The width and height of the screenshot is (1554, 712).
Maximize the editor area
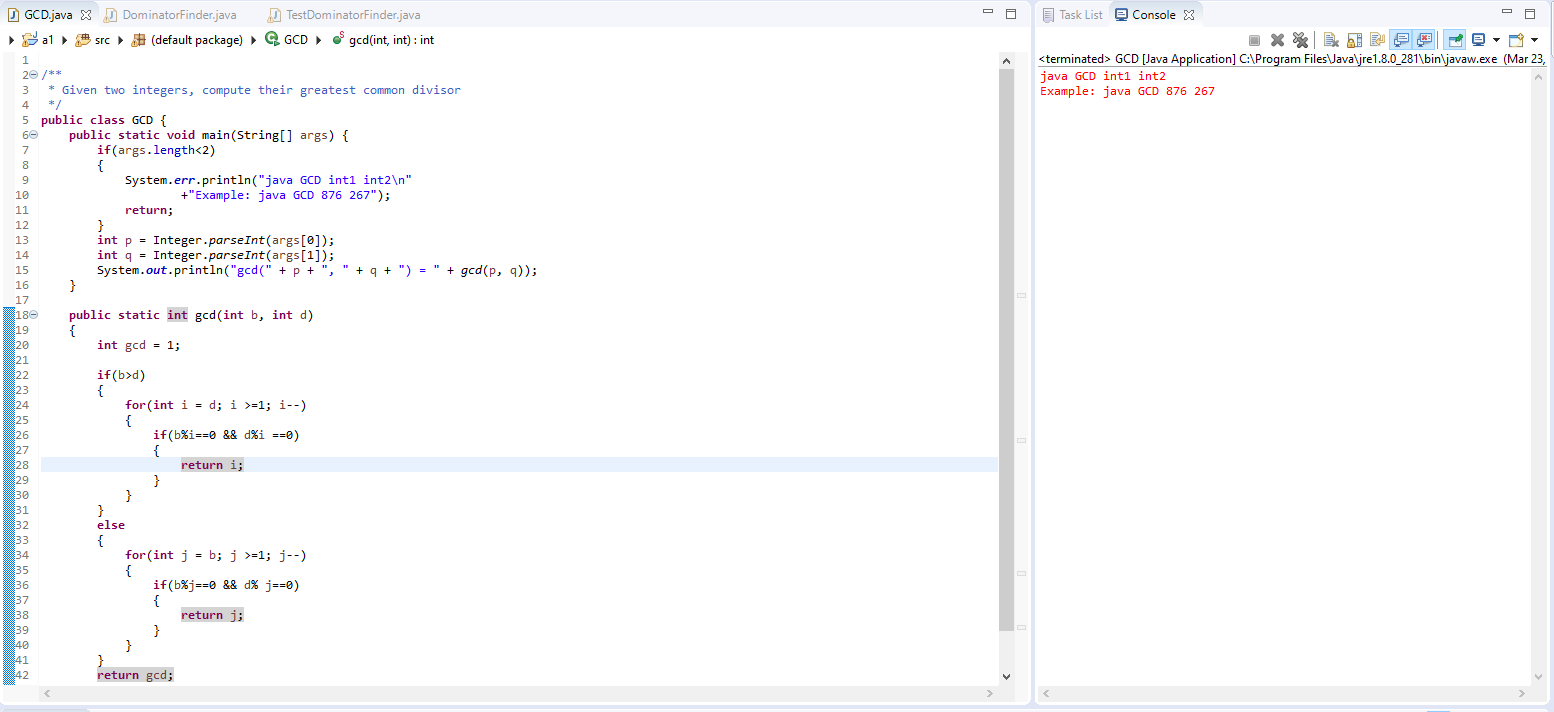coord(1011,14)
